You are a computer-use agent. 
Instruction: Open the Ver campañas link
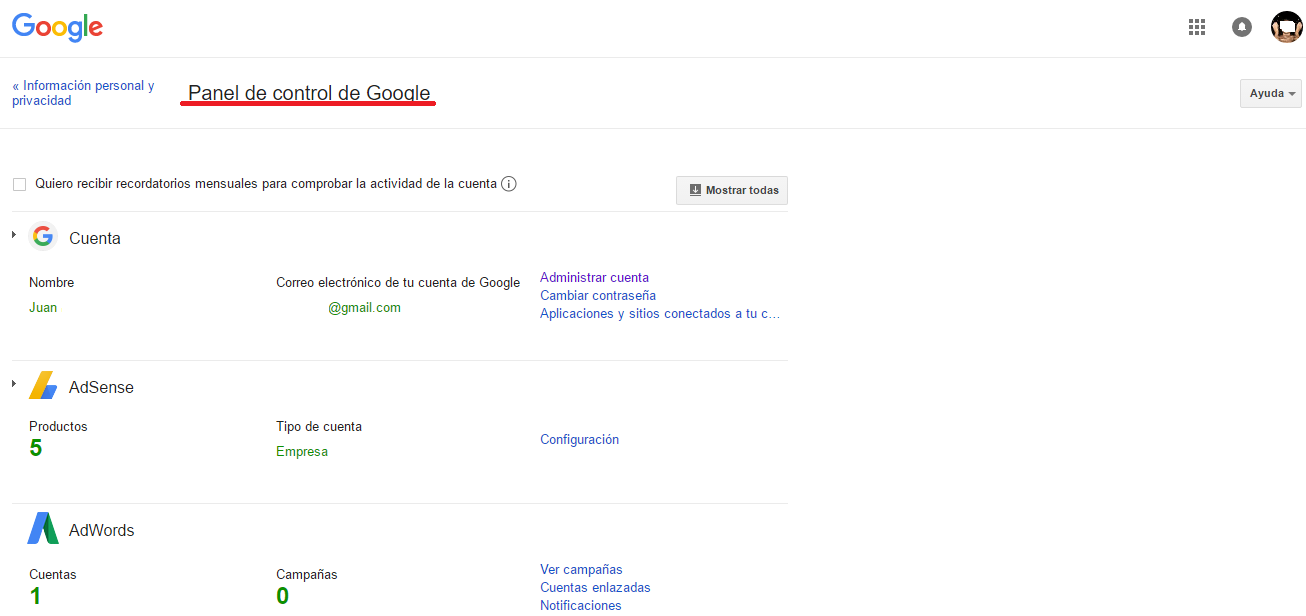pyautogui.click(x=581, y=570)
